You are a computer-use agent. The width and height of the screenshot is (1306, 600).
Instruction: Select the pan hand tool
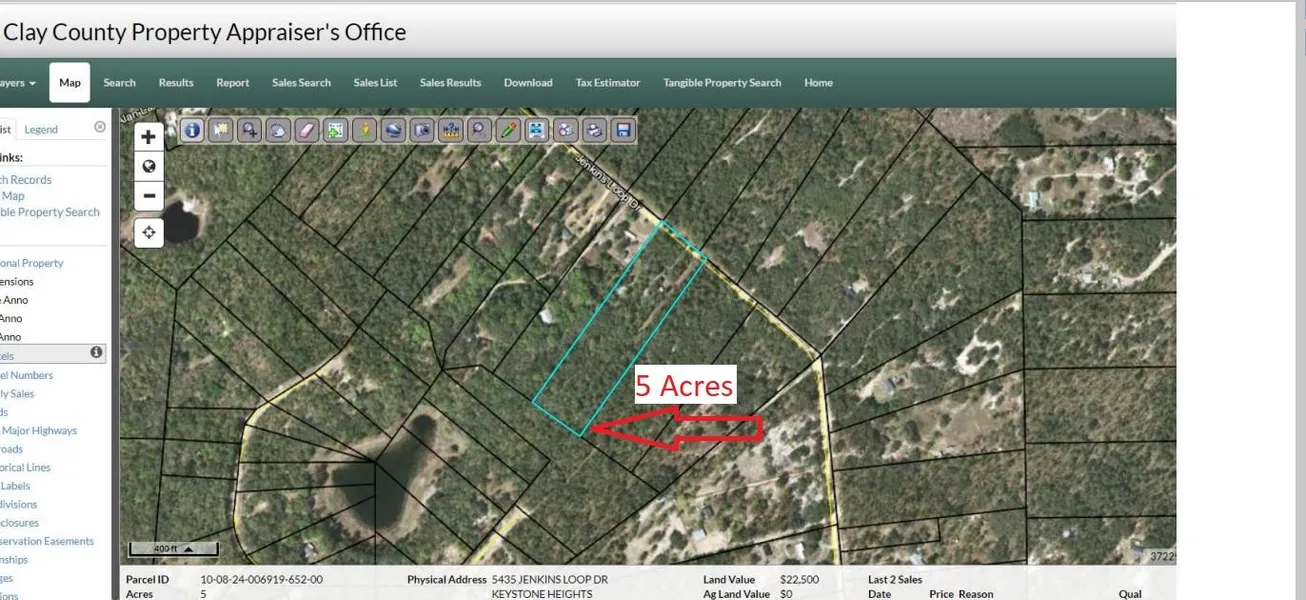(x=278, y=130)
